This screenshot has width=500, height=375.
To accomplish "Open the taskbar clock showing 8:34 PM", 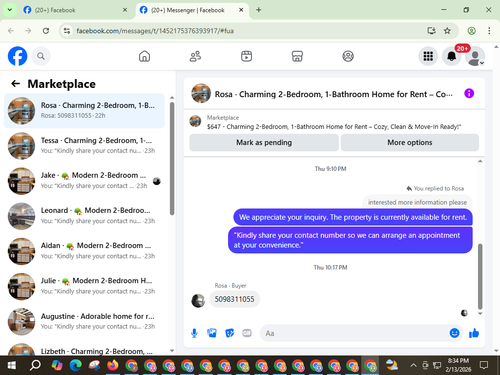I will (458, 365).
